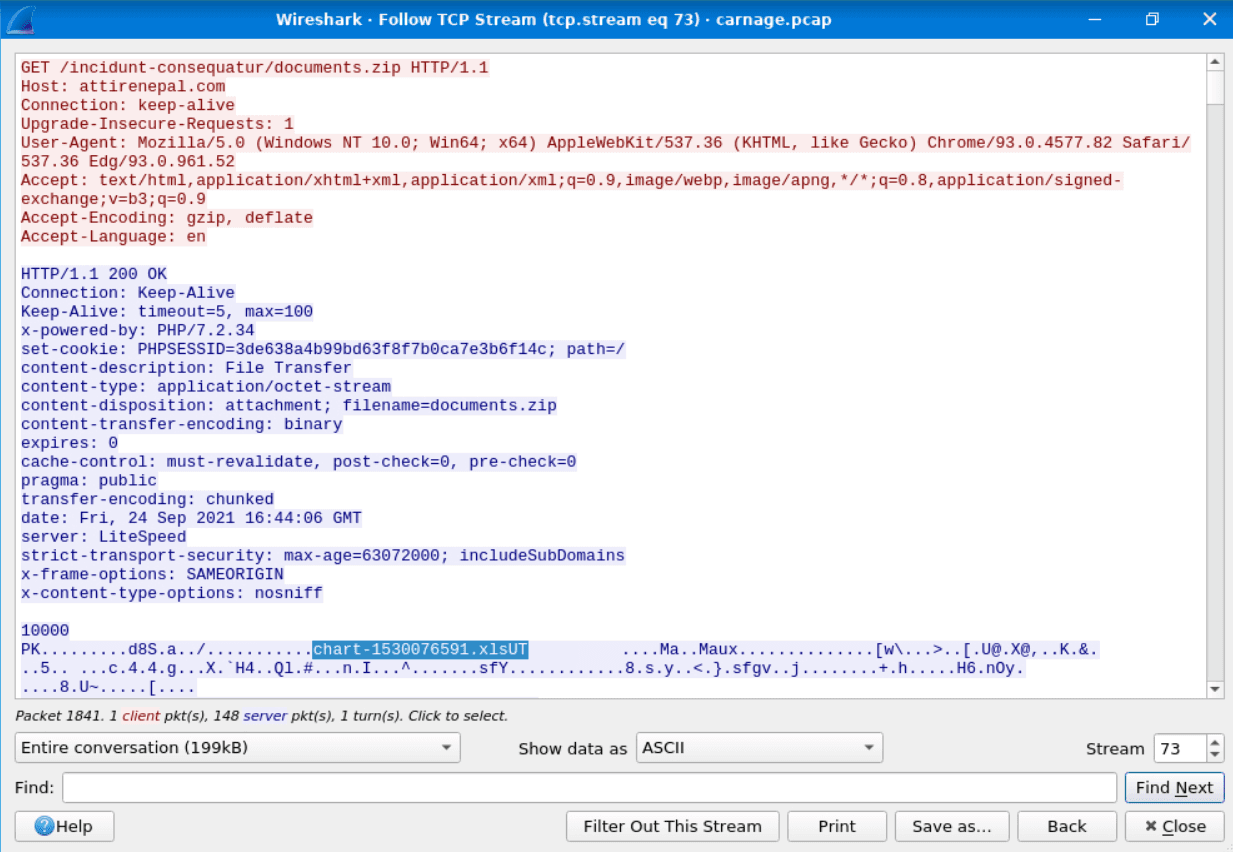Click the scroll down arrow of stream view

[x=1216, y=689]
